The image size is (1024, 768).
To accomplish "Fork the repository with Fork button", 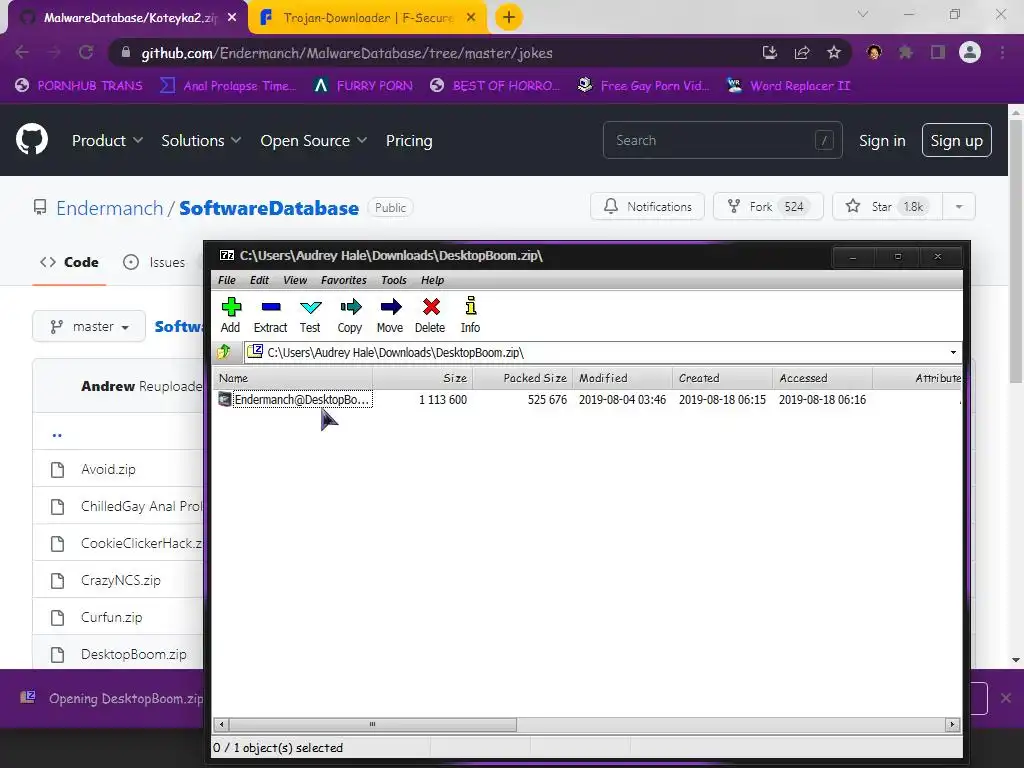I will coord(768,206).
